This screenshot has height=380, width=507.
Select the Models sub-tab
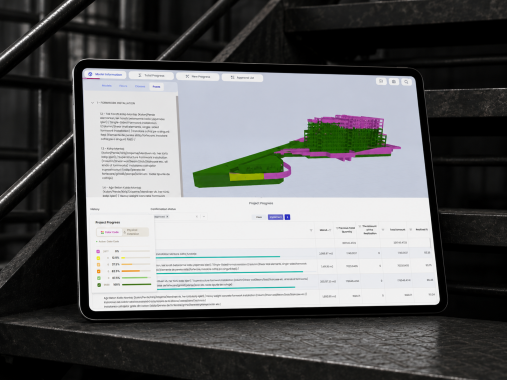pyautogui.click(x=107, y=86)
